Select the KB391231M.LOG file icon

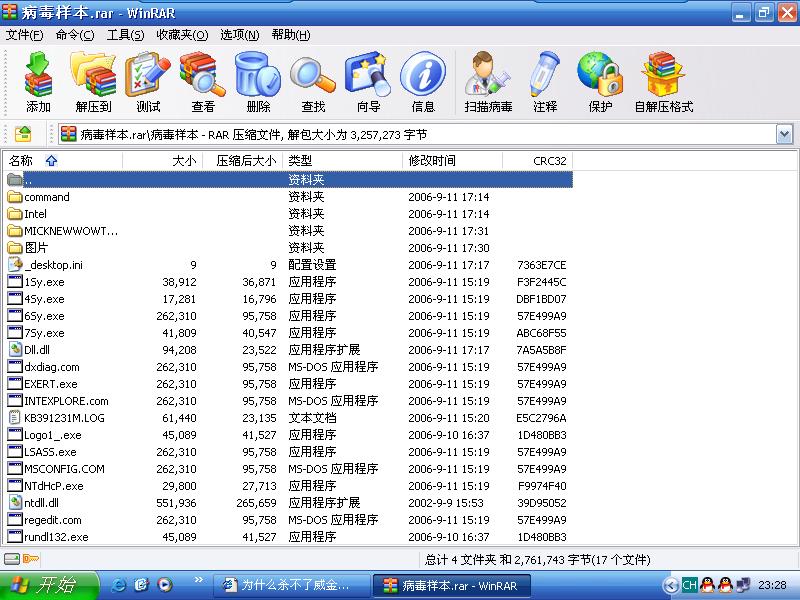click(15, 418)
